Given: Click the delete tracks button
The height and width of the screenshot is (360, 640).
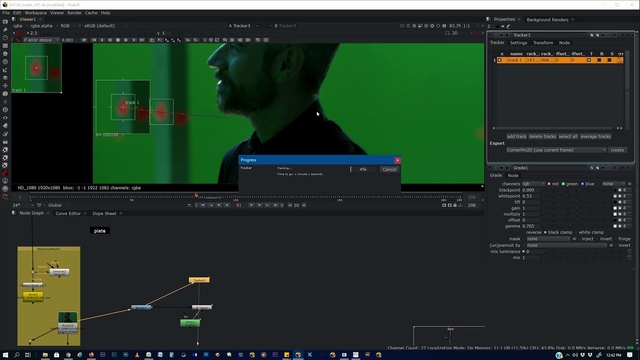Looking at the screenshot, I should (x=542, y=136).
